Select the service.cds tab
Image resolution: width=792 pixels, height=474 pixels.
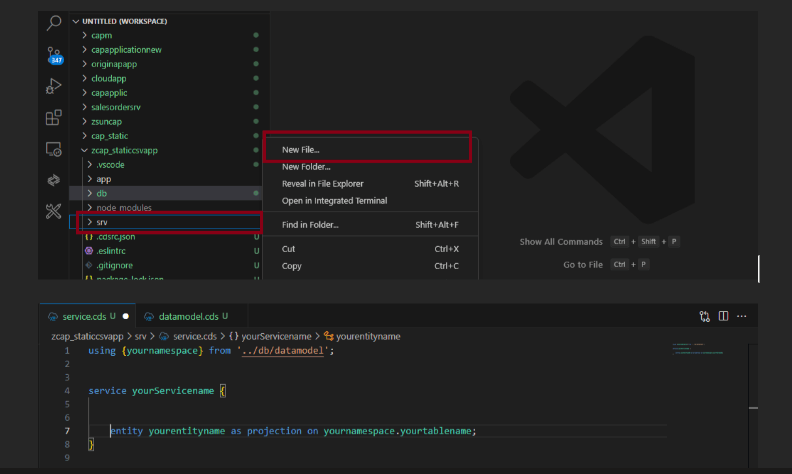pyautogui.click(x=84, y=316)
